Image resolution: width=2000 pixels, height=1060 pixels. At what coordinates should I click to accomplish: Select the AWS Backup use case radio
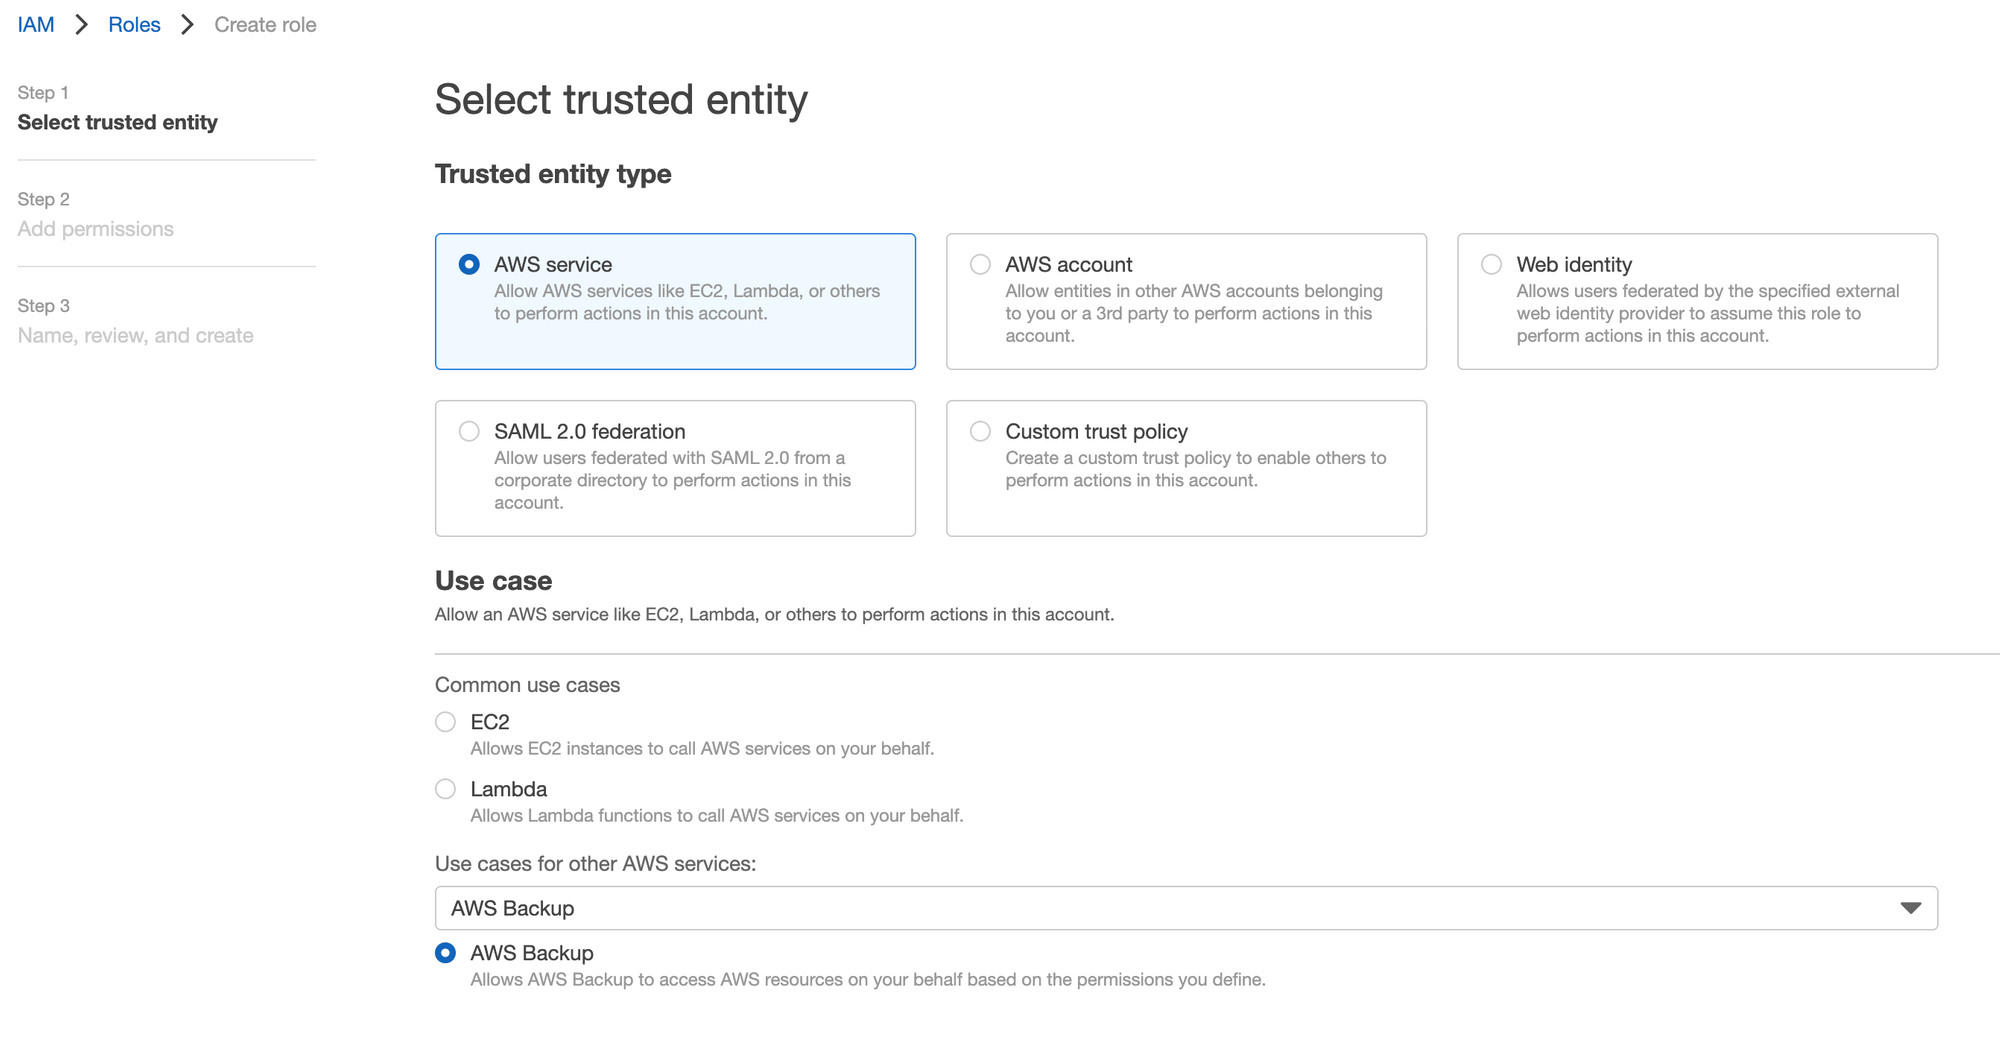point(446,953)
